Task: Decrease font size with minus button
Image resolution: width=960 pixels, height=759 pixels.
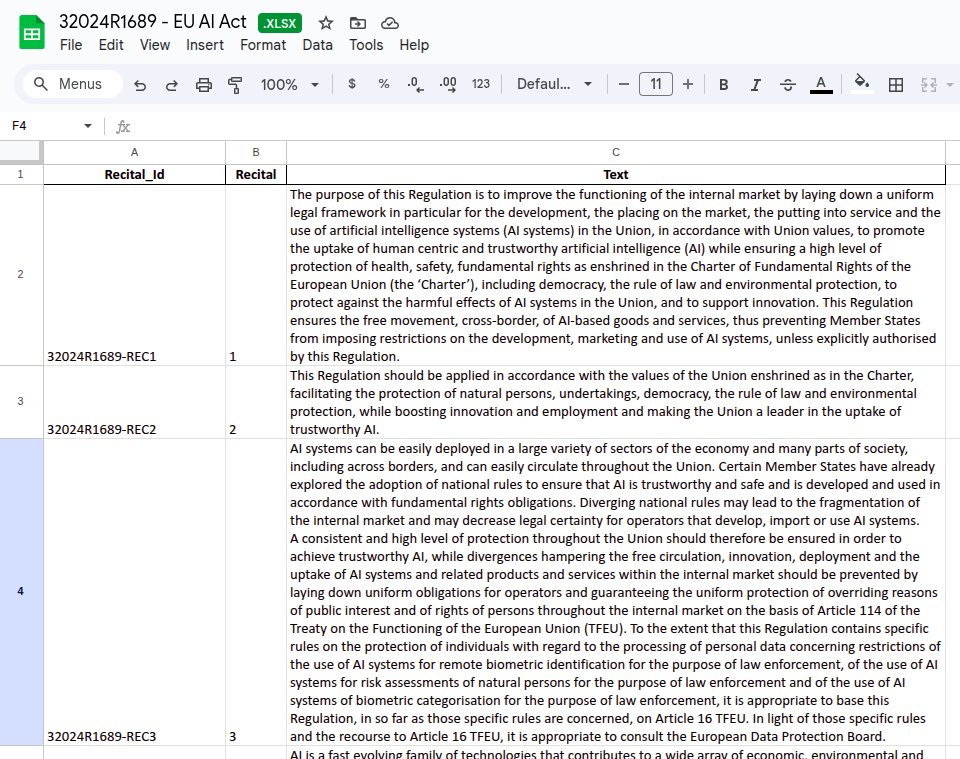Action: tap(624, 84)
